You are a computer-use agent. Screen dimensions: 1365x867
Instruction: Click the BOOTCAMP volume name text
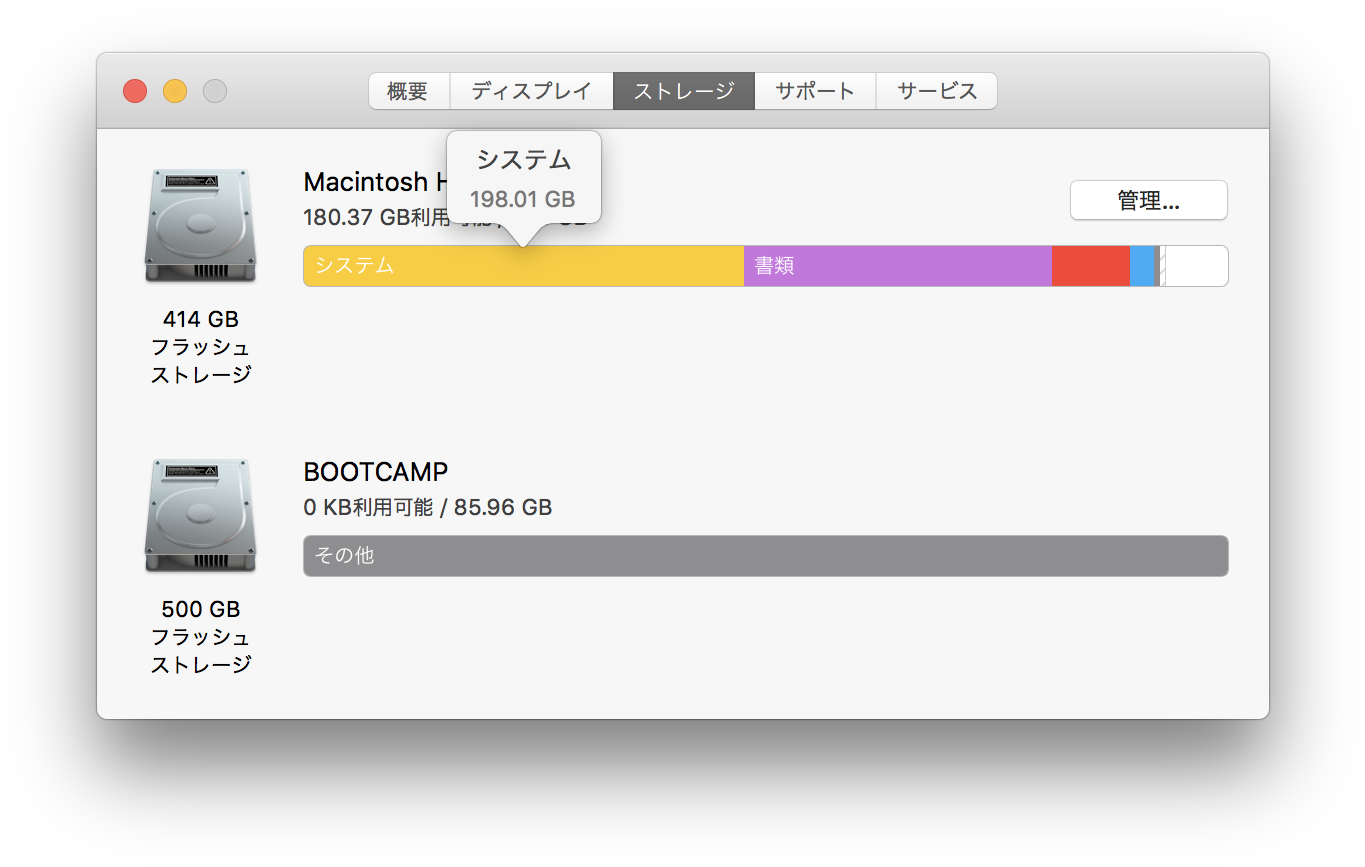tap(375, 472)
